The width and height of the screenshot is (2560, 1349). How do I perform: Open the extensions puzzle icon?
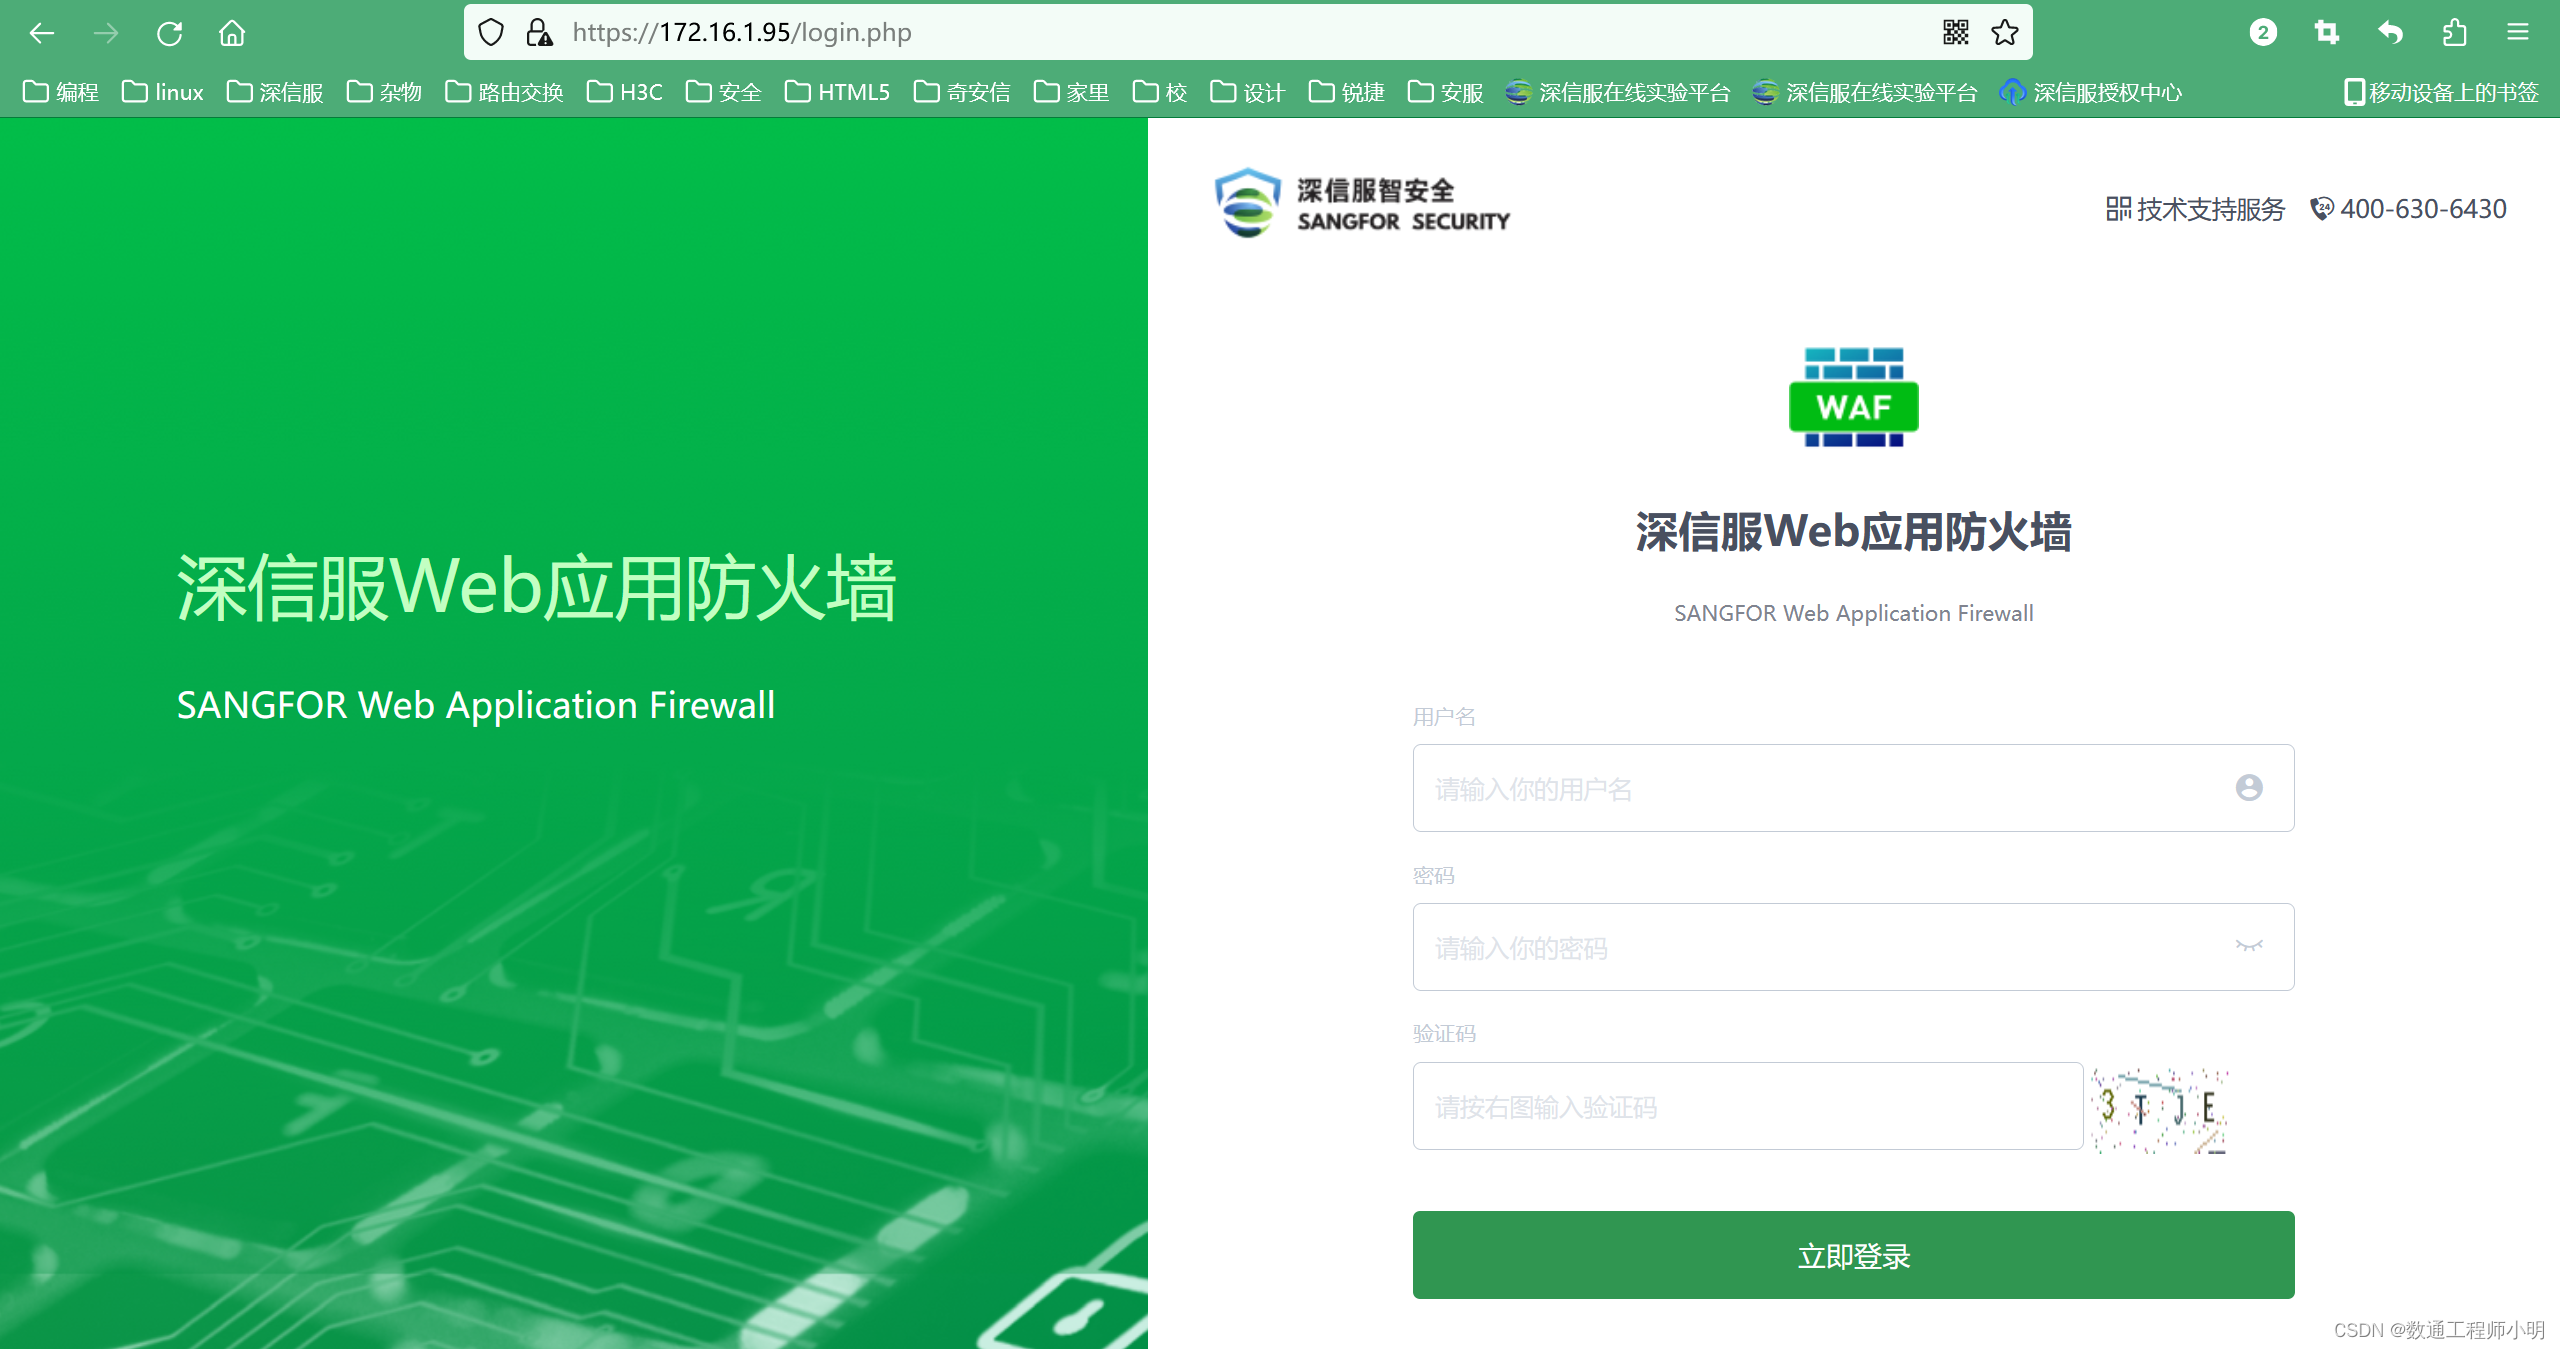click(x=2454, y=33)
